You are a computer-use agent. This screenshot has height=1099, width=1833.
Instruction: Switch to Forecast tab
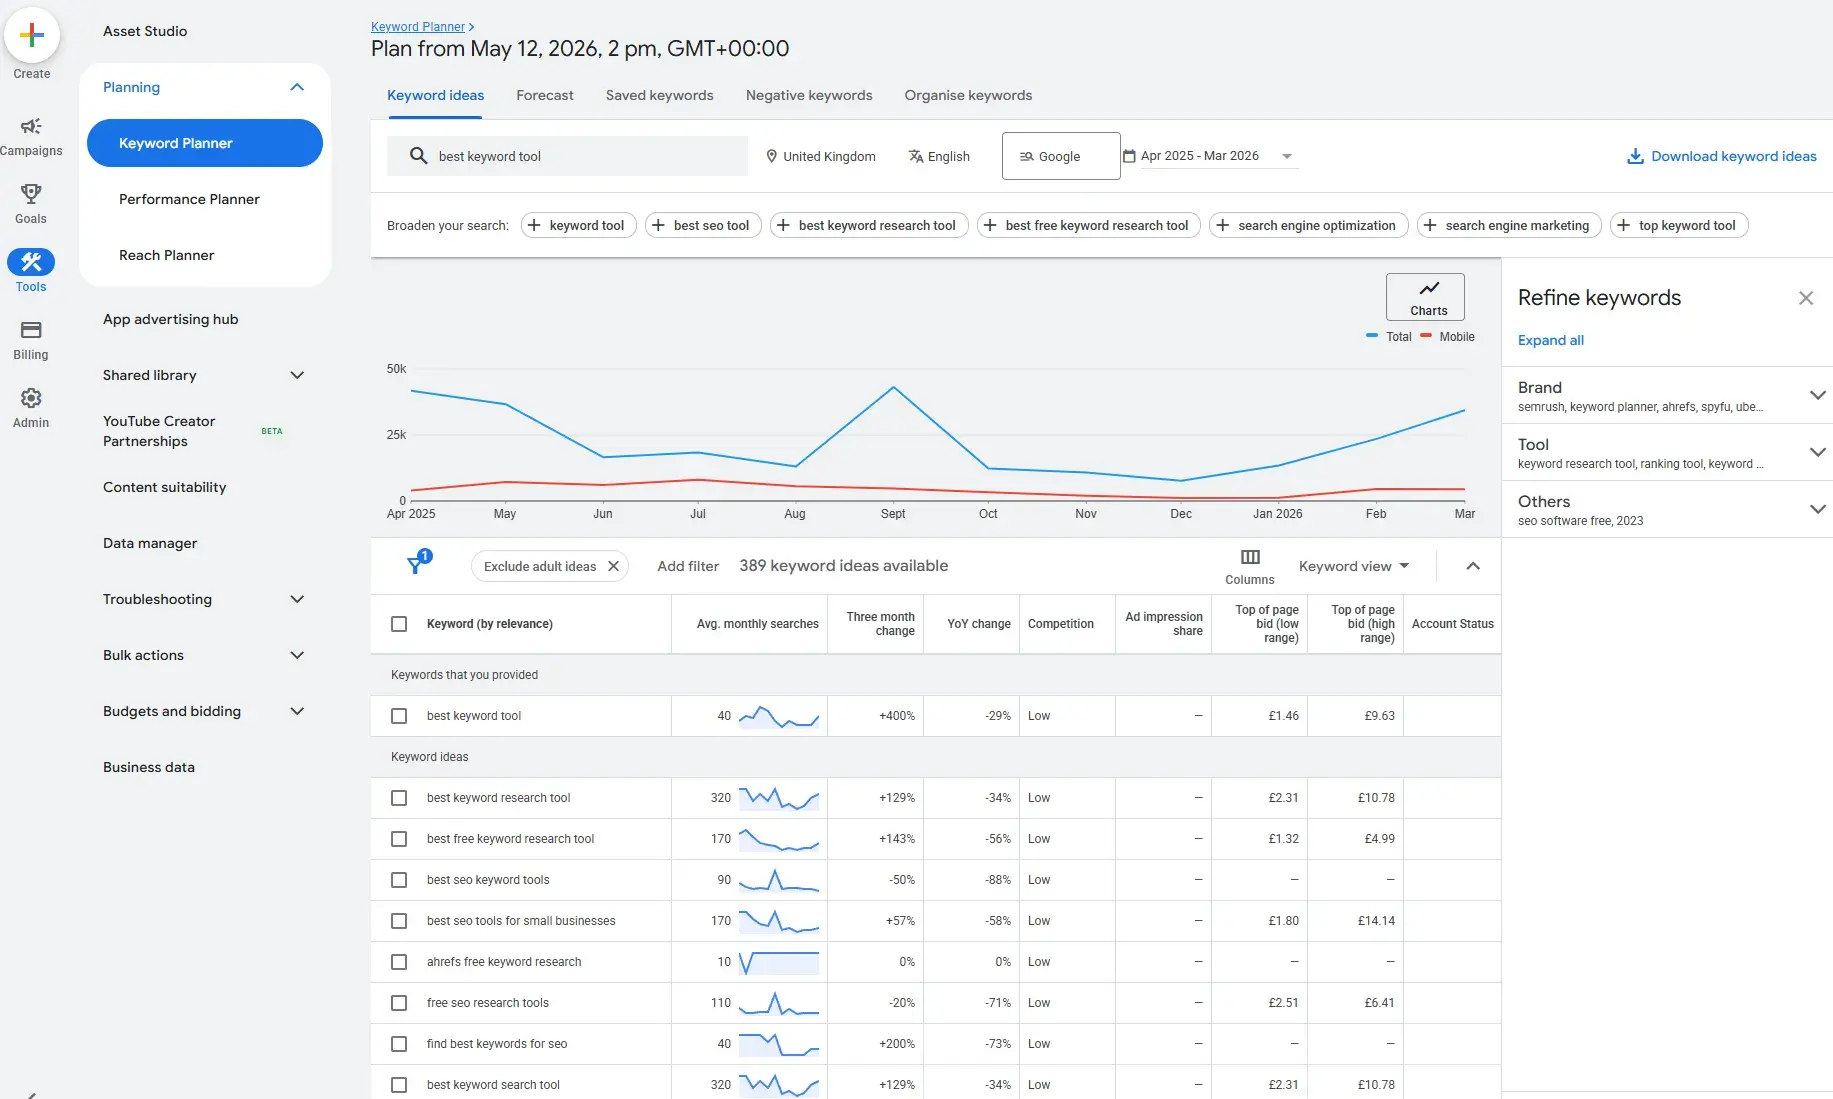click(x=545, y=95)
